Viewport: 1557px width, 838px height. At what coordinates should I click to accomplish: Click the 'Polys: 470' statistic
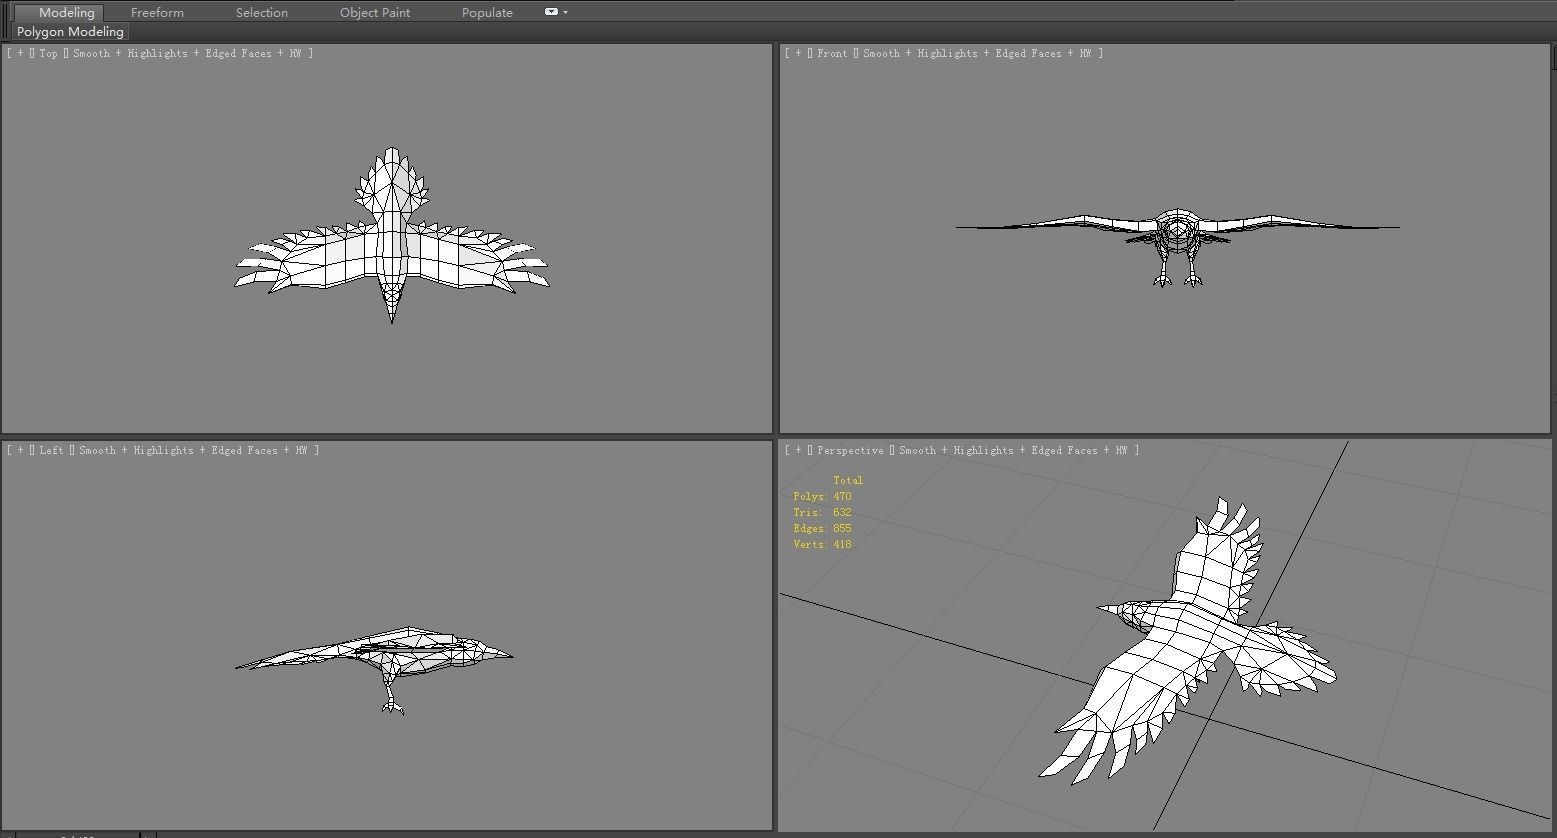coord(822,496)
